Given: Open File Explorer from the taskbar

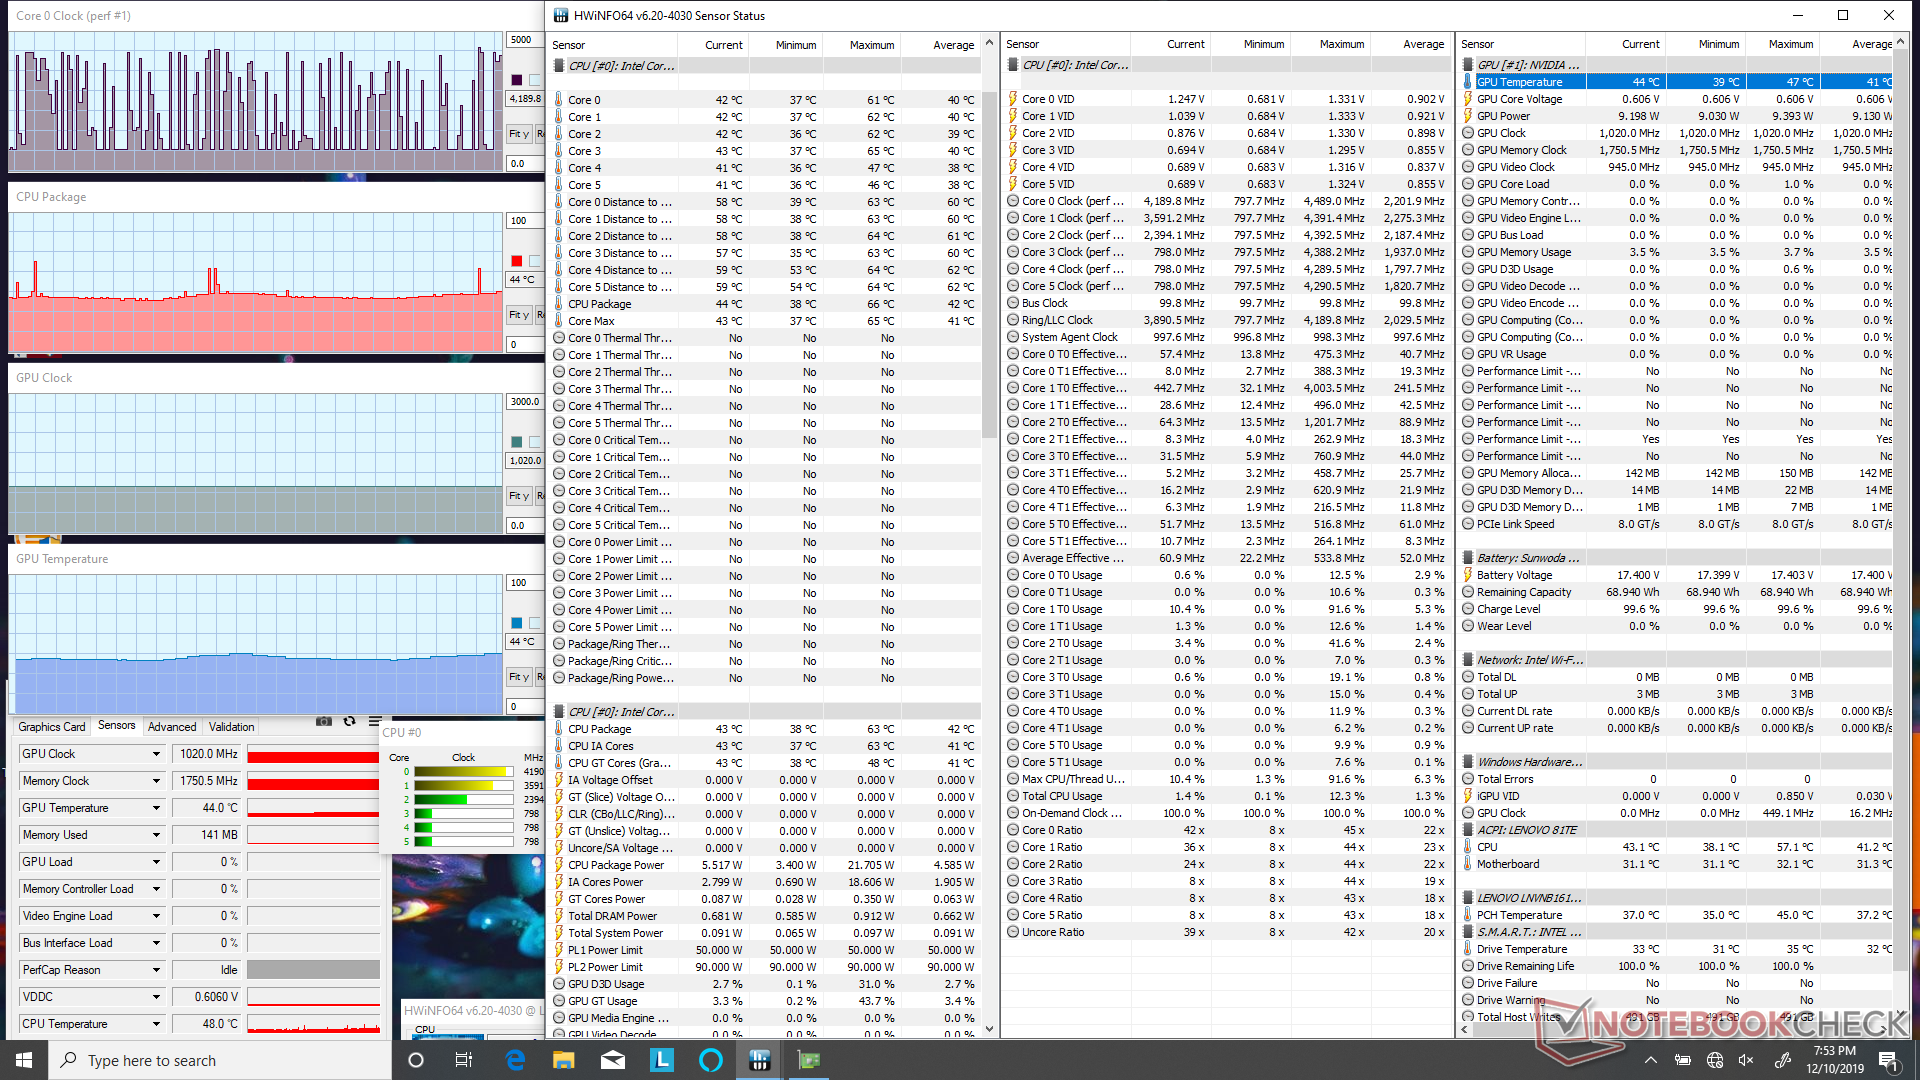Looking at the screenshot, I should click(x=564, y=1060).
